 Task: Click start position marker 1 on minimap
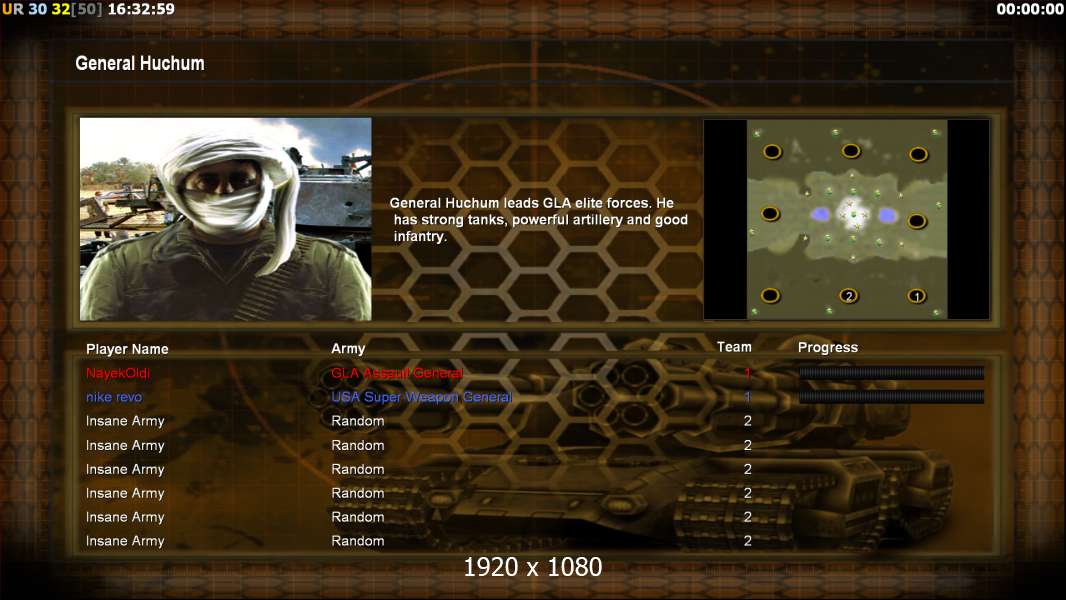916,296
